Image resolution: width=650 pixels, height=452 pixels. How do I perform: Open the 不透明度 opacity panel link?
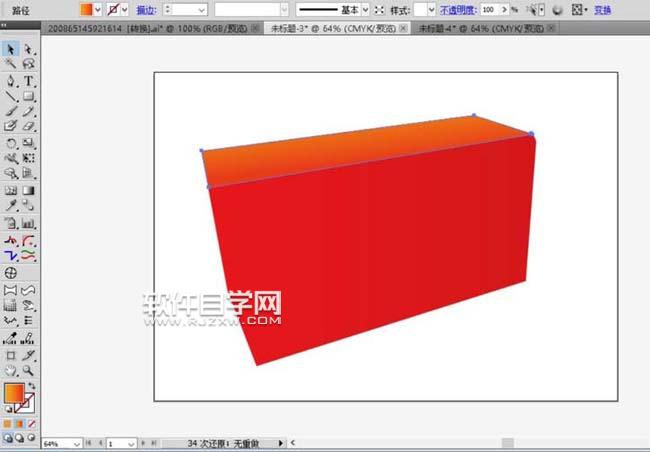pyautogui.click(x=458, y=10)
